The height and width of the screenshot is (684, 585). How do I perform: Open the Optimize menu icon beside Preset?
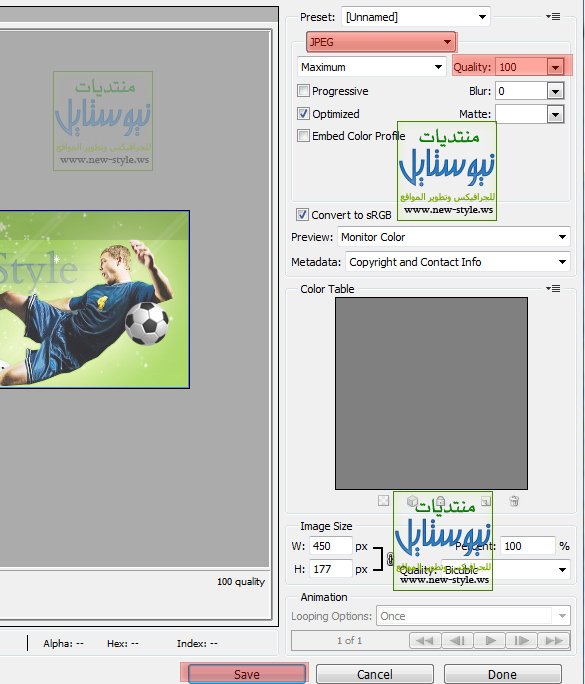tap(553, 17)
